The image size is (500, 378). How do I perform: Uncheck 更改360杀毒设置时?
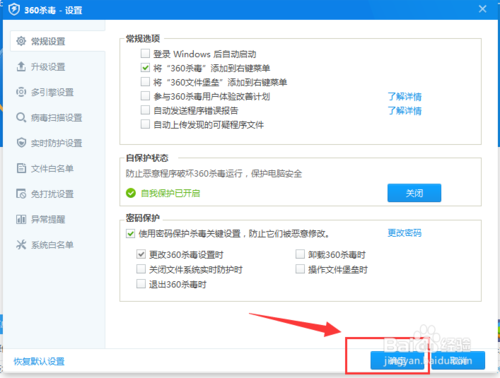click(141, 254)
